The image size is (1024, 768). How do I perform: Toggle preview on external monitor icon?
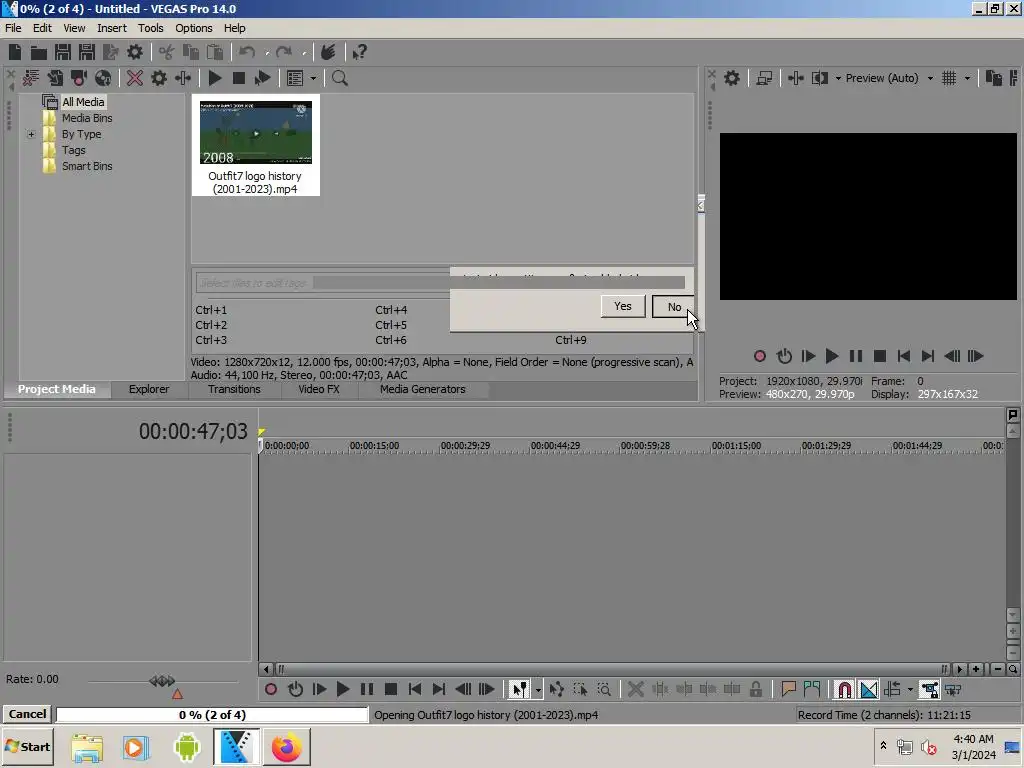[764, 78]
